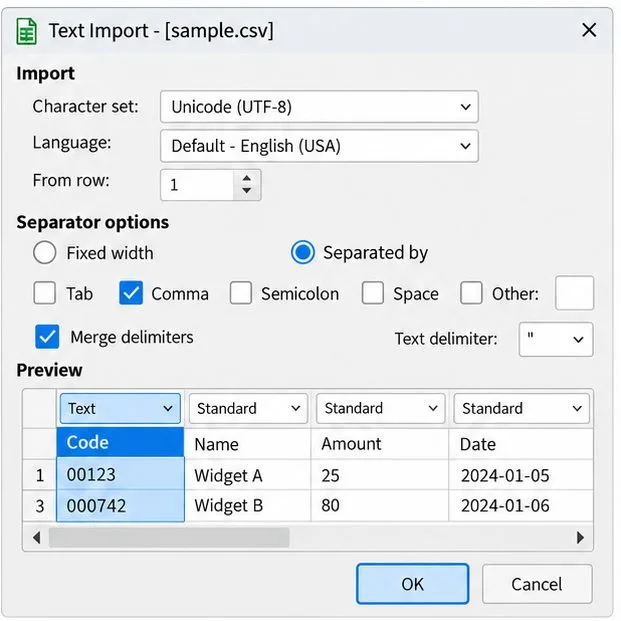Enable the Other separator checkbox

click(471, 293)
